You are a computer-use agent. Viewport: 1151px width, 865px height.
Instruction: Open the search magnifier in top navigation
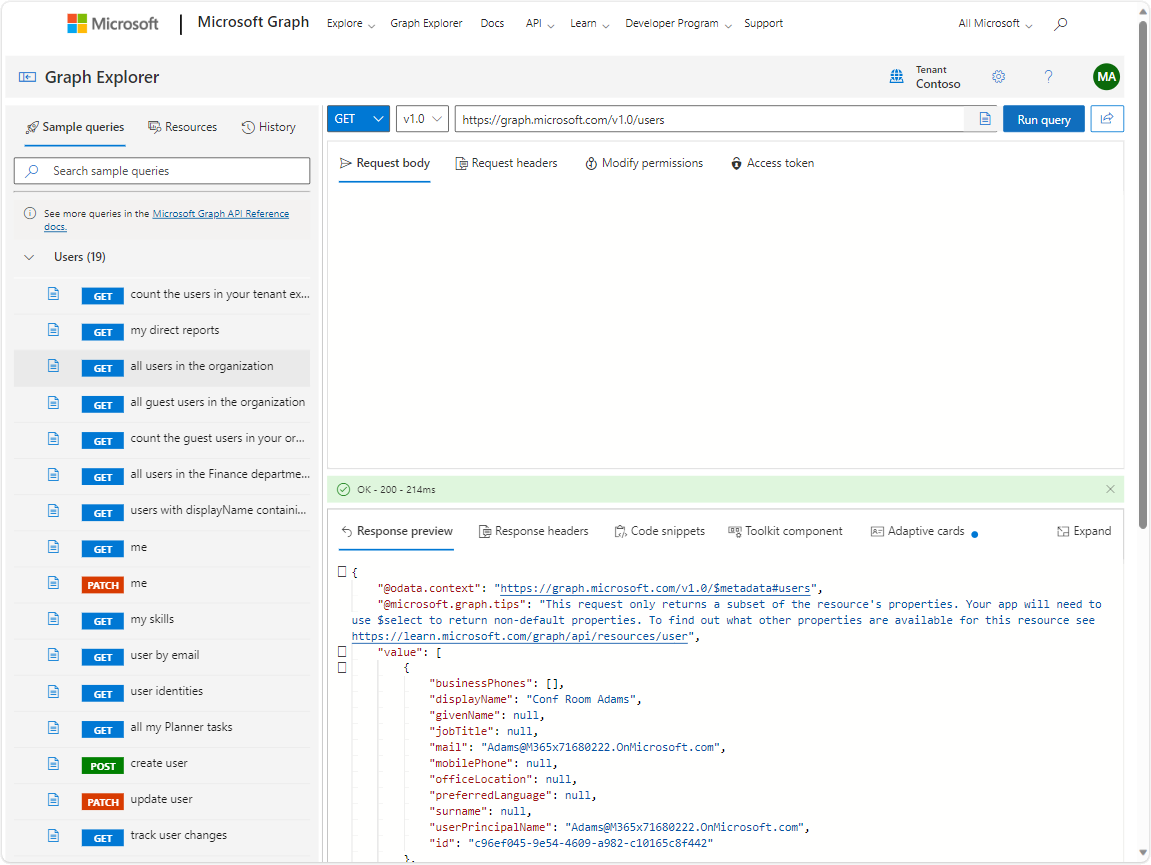pos(1060,23)
